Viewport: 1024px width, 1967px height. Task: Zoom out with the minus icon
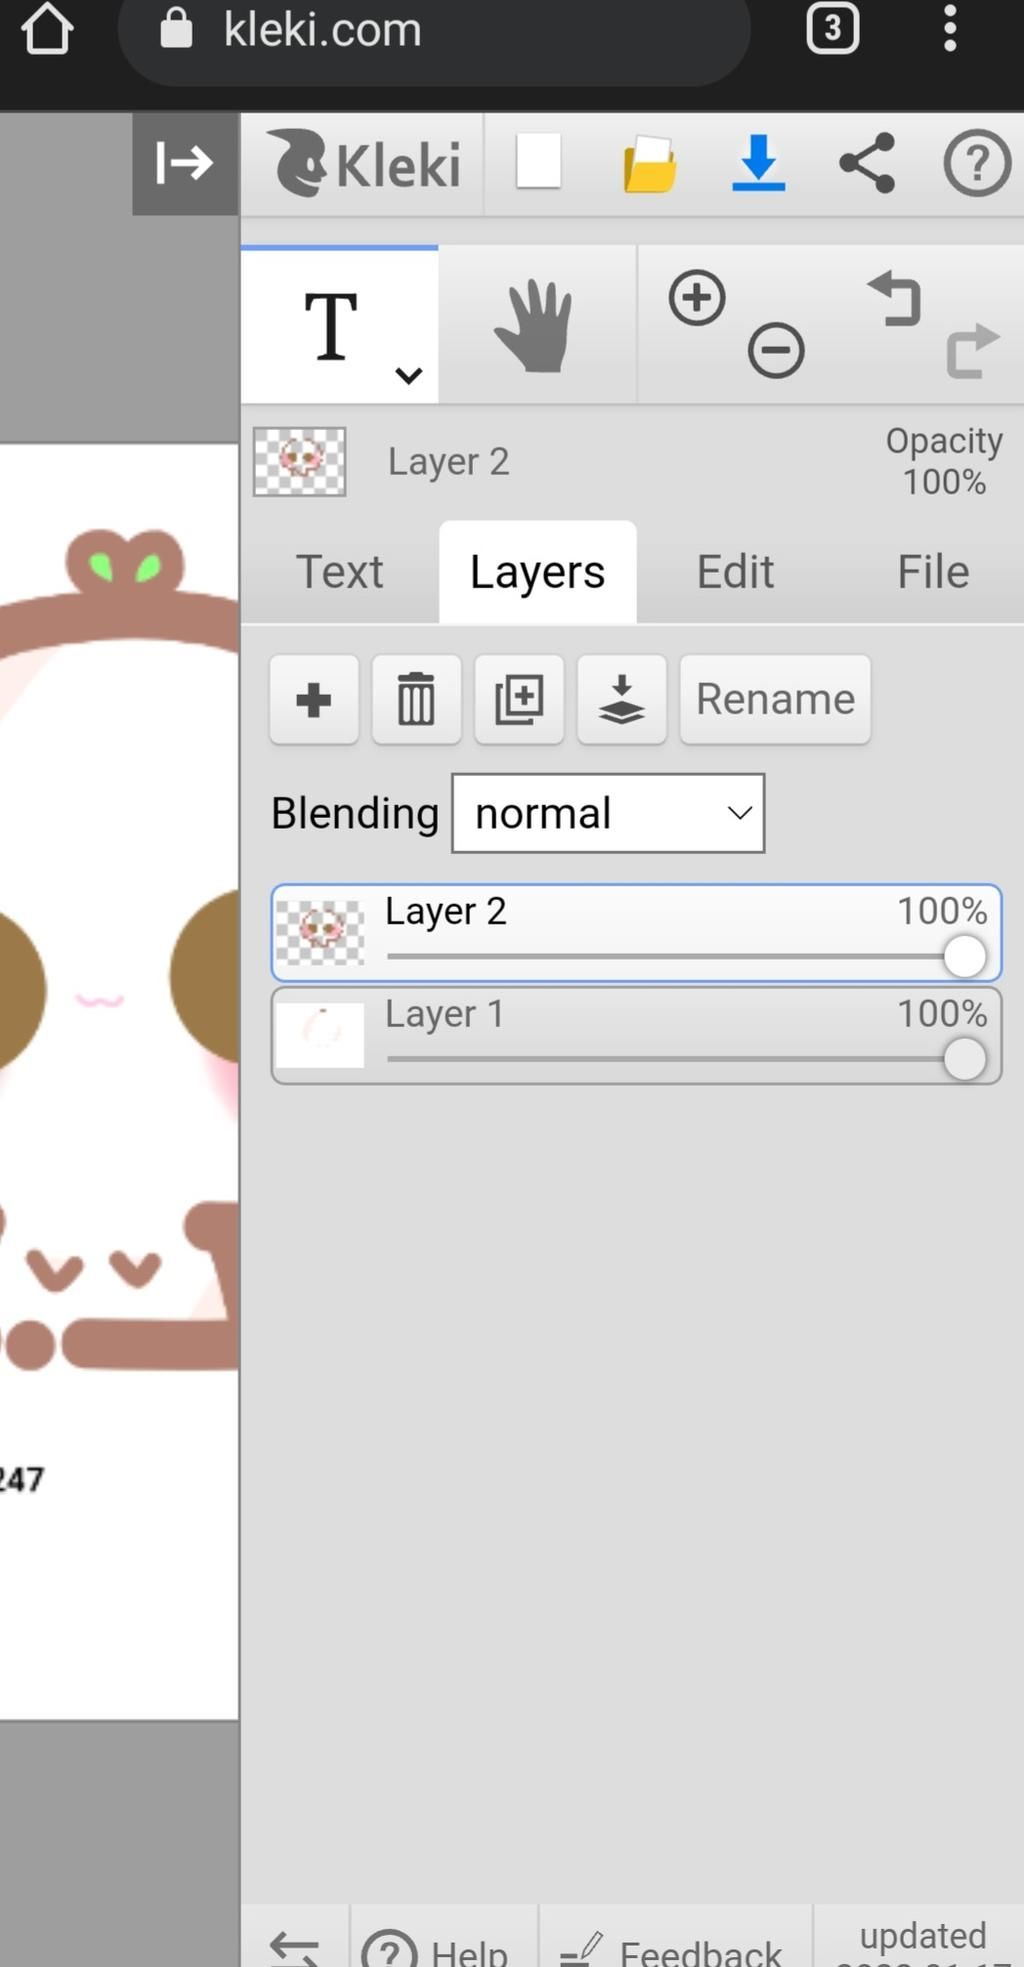point(776,351)
